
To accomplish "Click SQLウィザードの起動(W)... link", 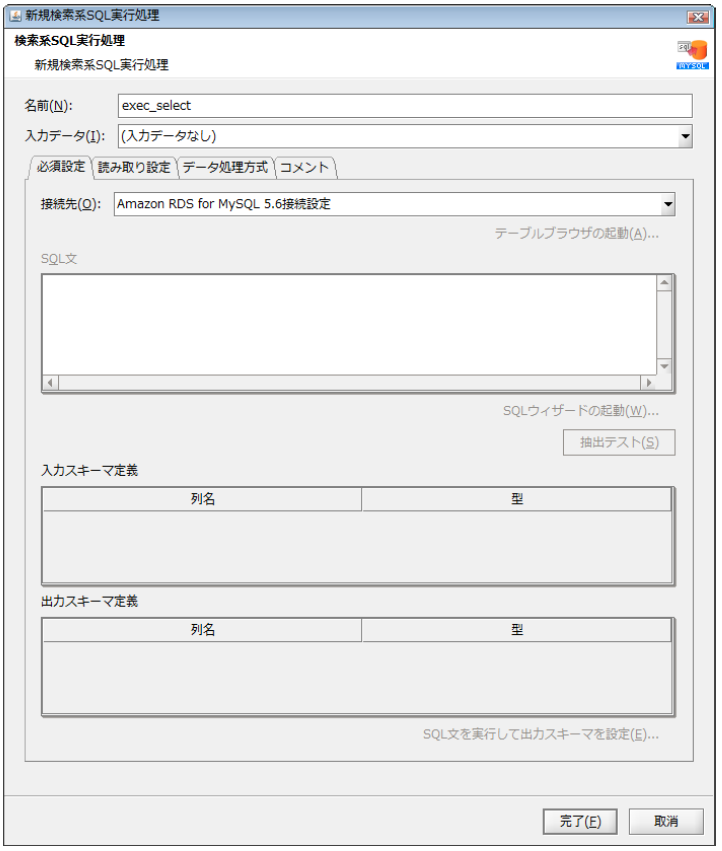I will [x=581, y=411].
